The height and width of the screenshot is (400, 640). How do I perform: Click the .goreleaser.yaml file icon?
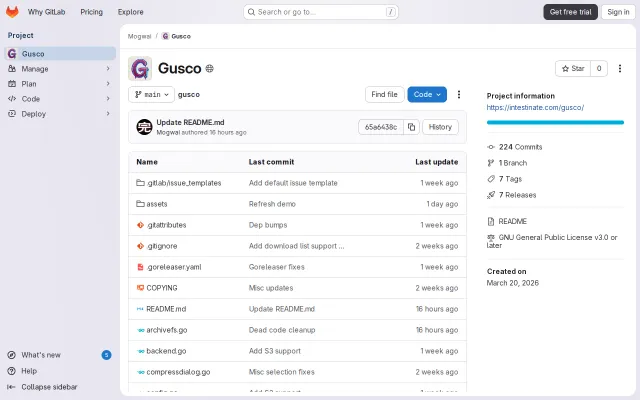click(x=140, y=267)
